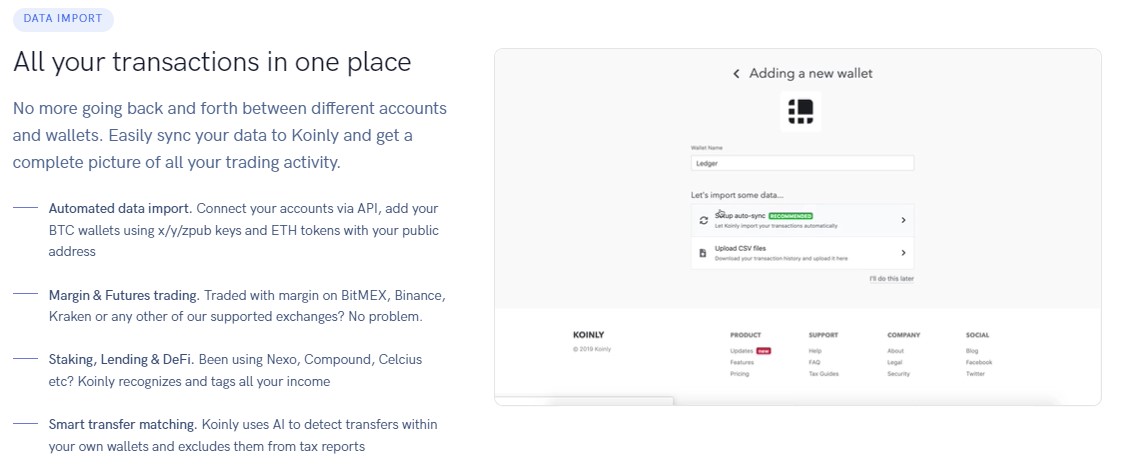Open the Tax Guides support link
Viewport: 1129px width, 474px height.
[x=823, y=373]
